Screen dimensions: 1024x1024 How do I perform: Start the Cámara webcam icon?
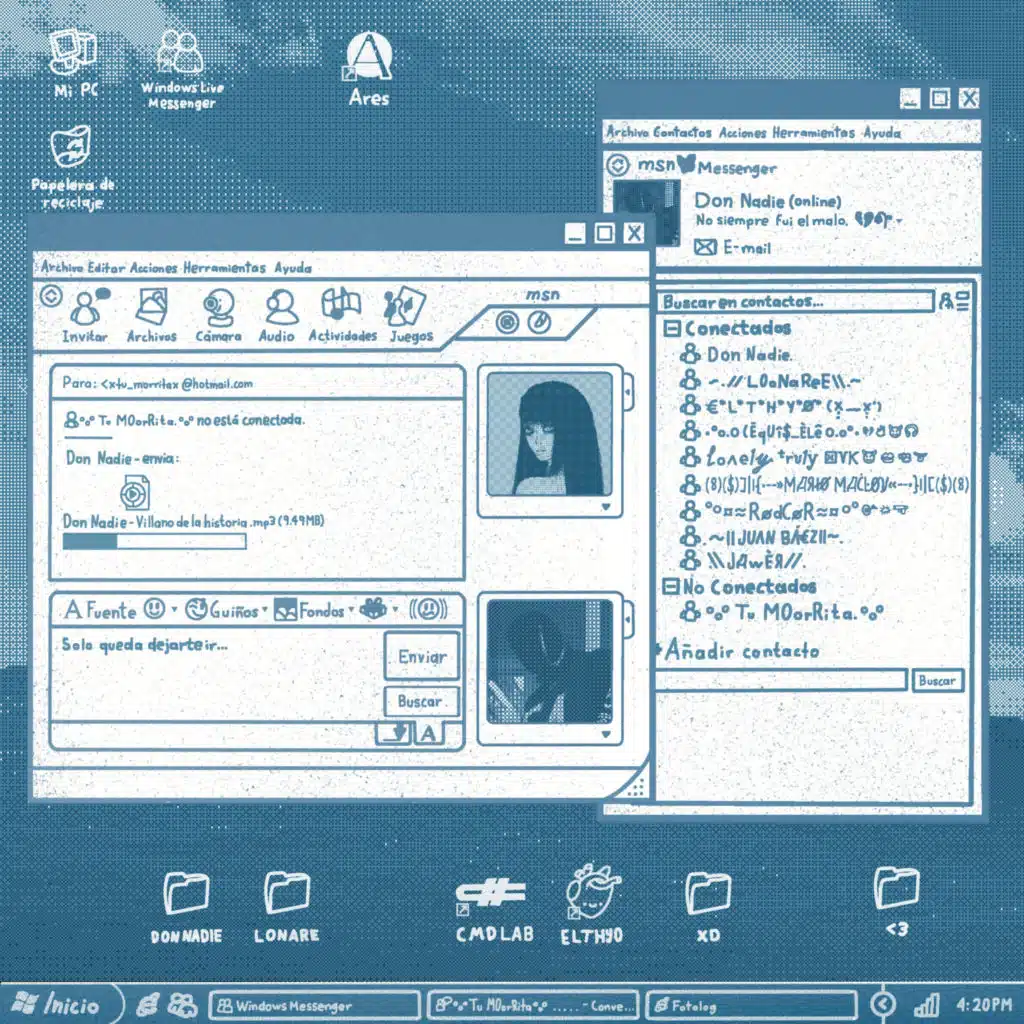click(x=218, y=308)
